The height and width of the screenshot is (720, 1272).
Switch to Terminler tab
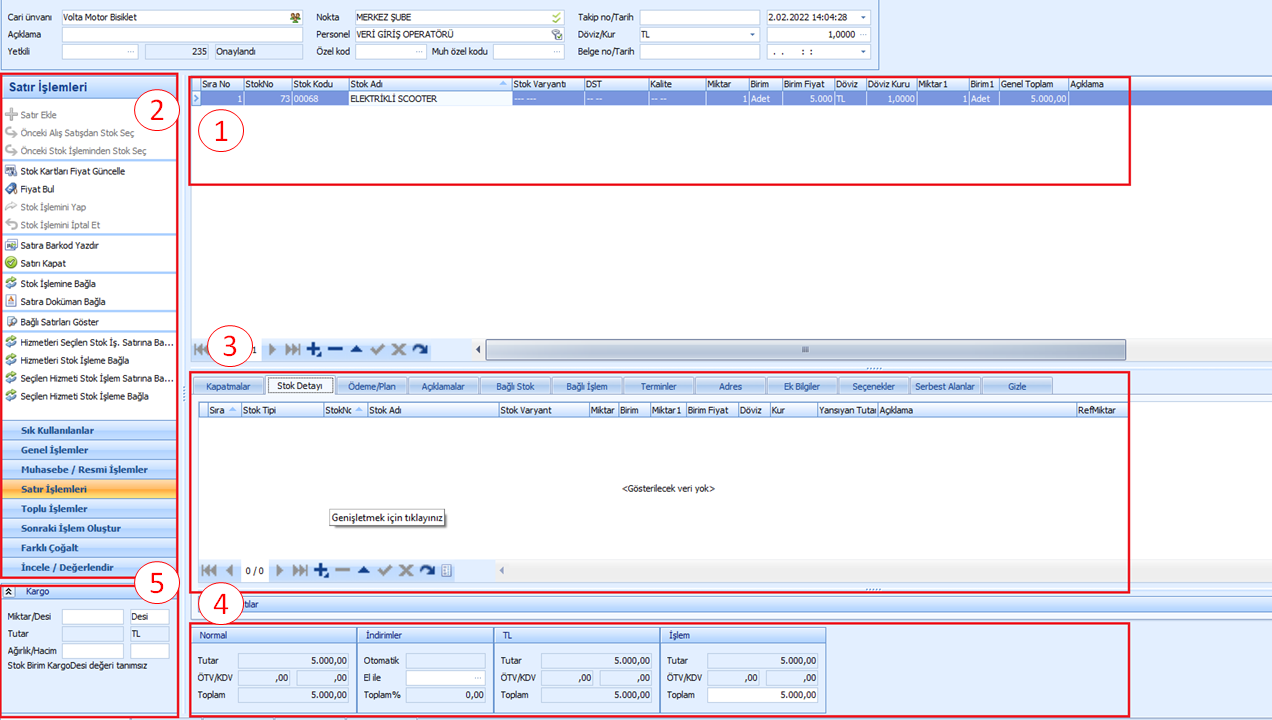click(658, 386)
